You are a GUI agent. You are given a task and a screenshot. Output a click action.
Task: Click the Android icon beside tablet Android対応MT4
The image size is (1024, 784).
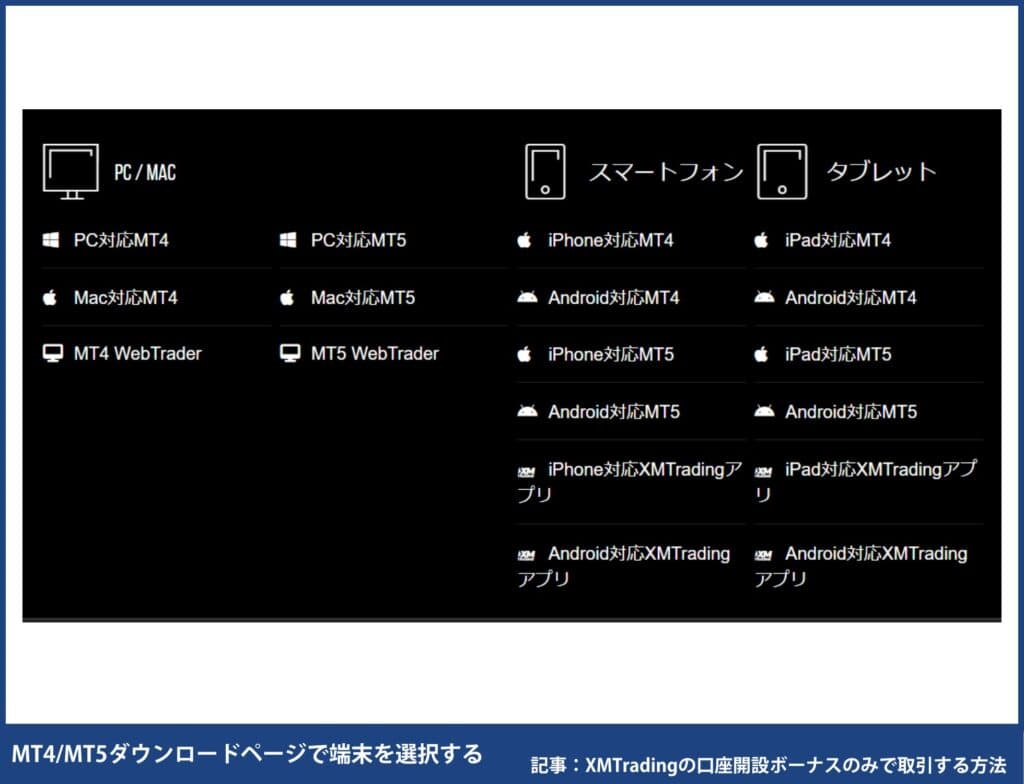coord(764,298)
